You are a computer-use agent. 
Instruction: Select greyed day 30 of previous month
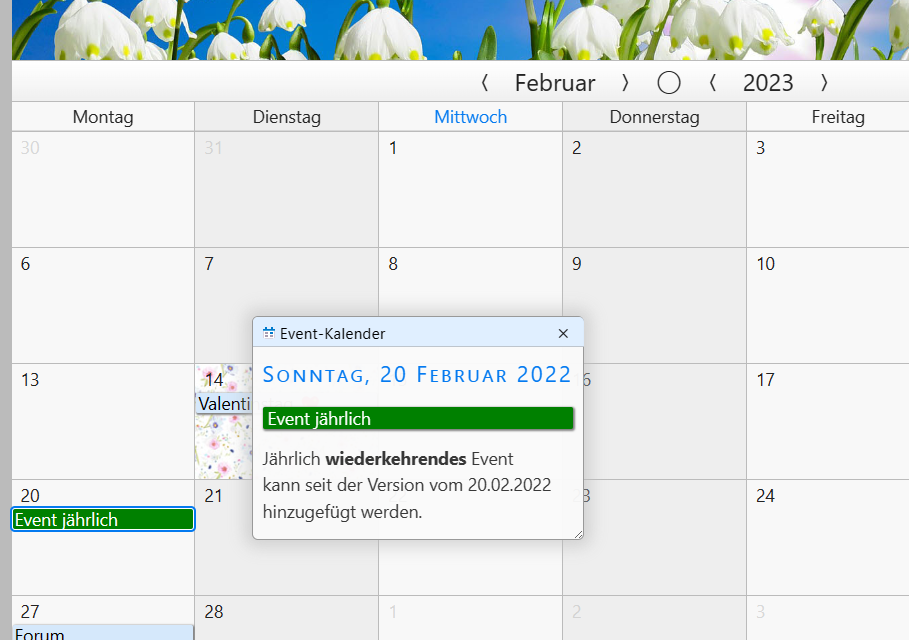click(103, 190)
